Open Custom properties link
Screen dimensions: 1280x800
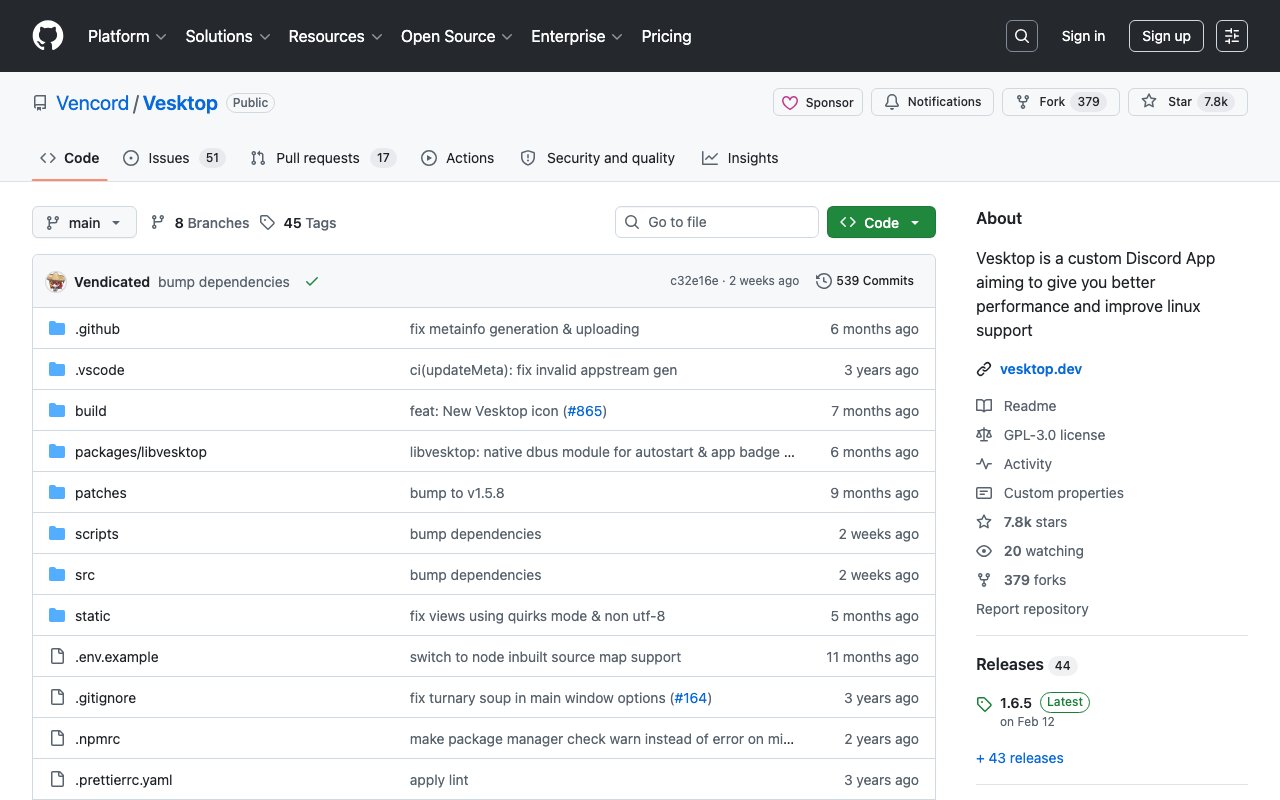1050,493
